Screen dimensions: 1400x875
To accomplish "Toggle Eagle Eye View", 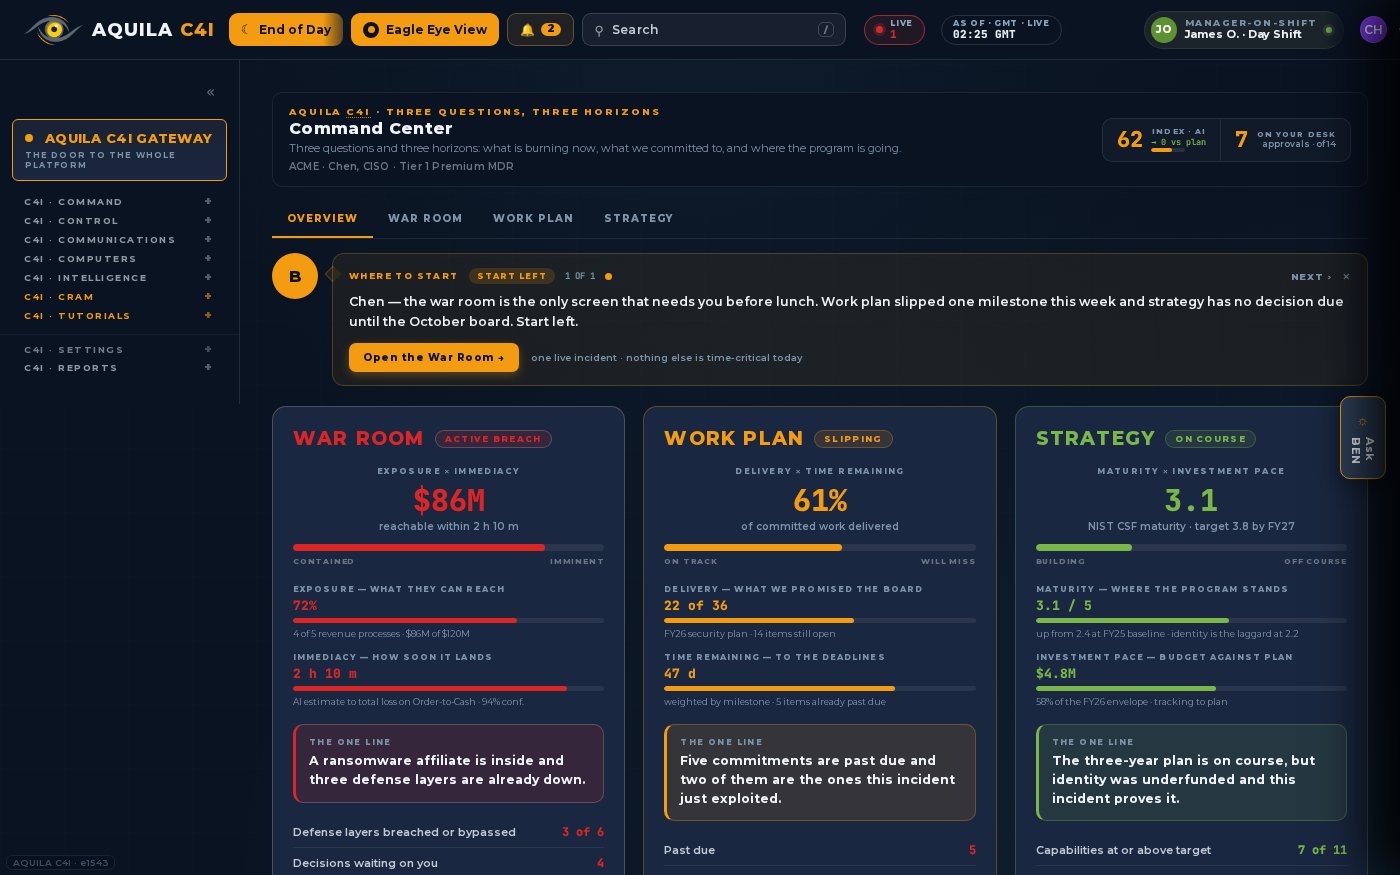I will [x=425, y=30].
